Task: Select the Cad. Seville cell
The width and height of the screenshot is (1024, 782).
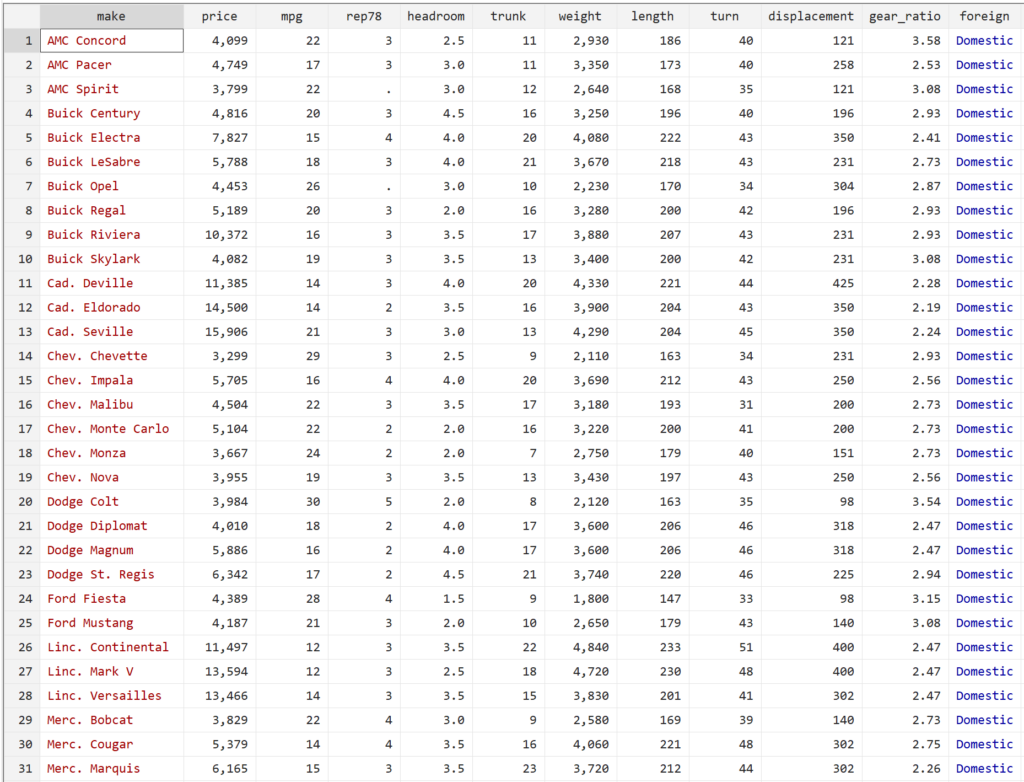Action: pyautogui.click(x=112, y=331)
